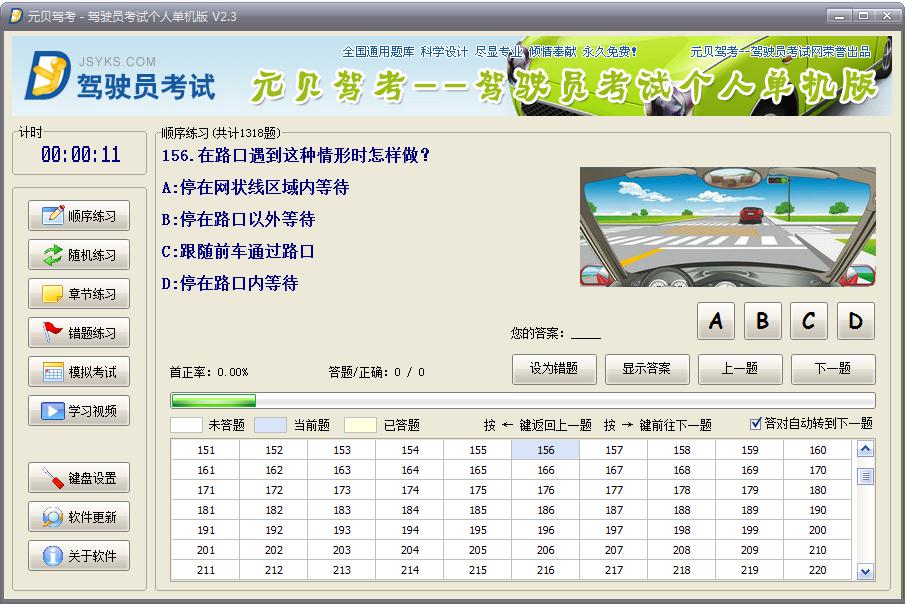Check for 软件更新 software update
The height and width of the screenshot is (604, 905).
[x=79, y=517]
